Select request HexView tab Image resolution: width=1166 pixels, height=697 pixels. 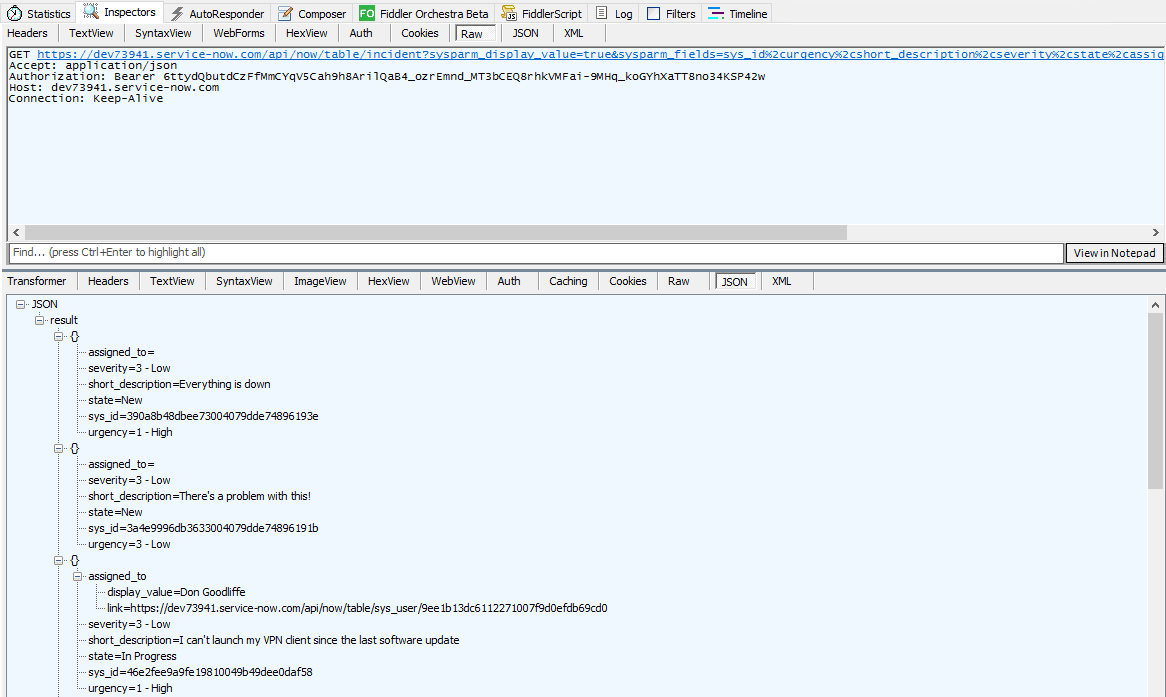tap(306, 33)
